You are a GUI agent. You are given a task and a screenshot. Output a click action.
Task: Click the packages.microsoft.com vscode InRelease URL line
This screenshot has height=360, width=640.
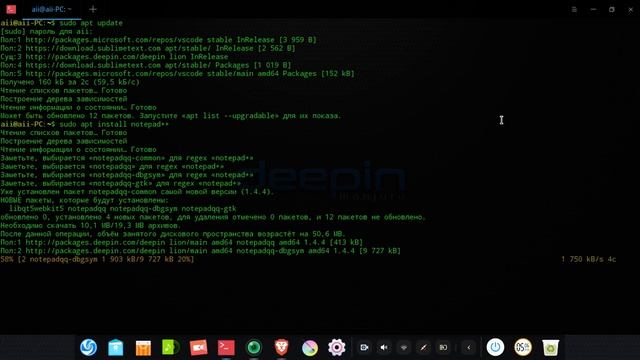click(158, 40)
